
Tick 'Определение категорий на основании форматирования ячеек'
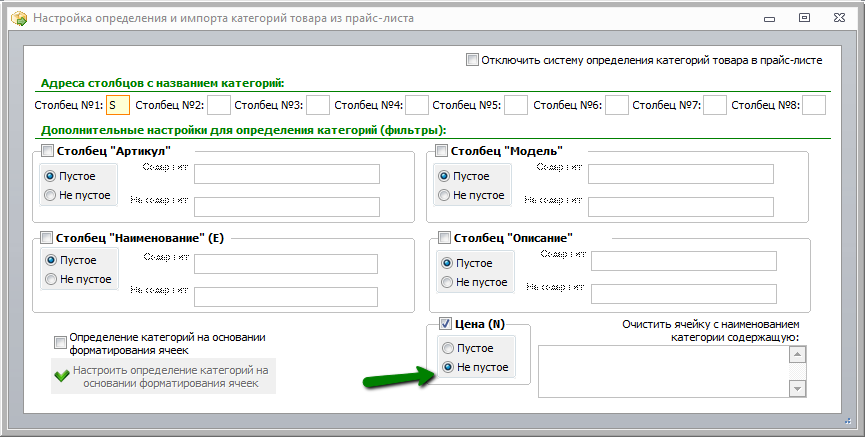[60, 343]
